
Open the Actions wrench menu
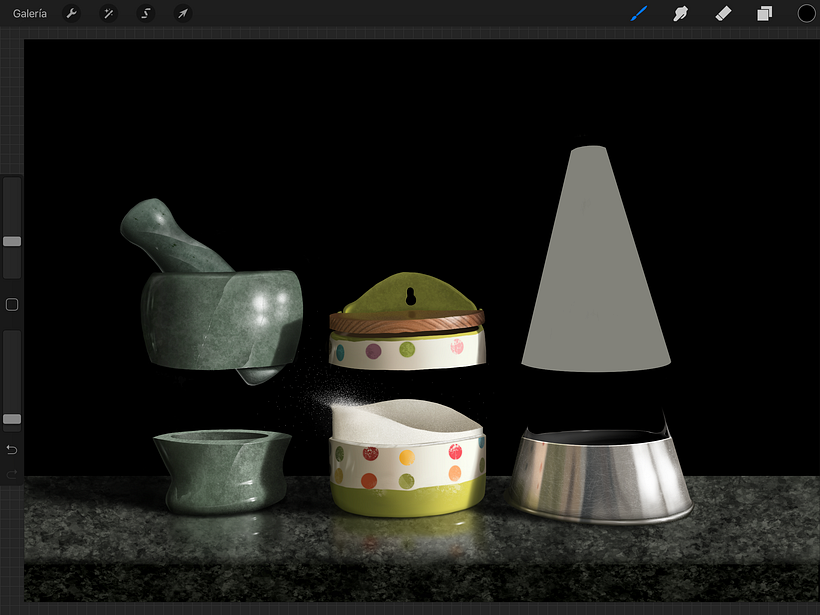click(71, 13)
